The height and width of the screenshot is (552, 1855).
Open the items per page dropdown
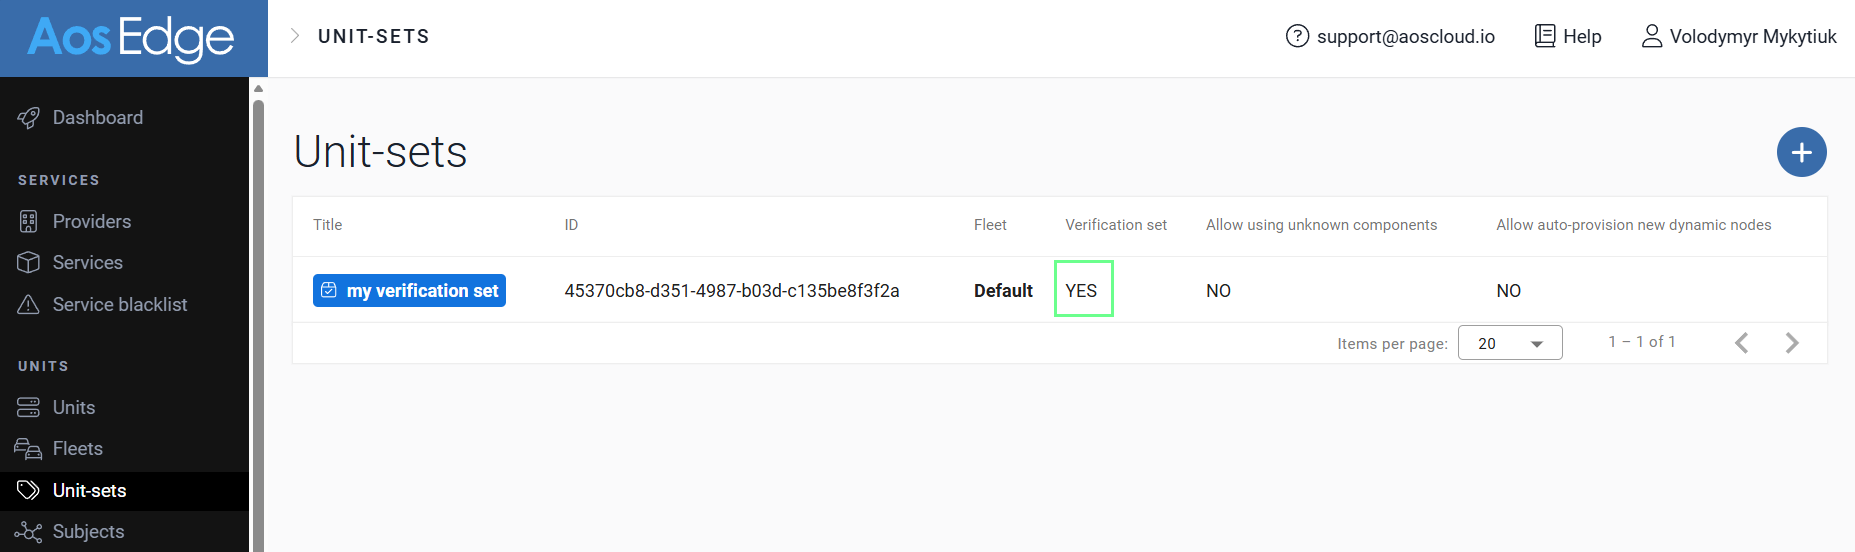pyautogui.click(x=1510, y=343)
